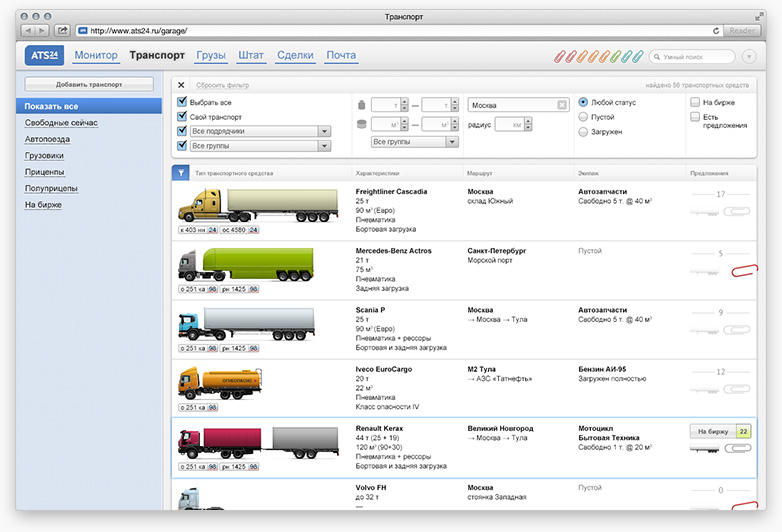Click the blue filter funnel icon
The height and width of the screenshot is (532, 782).
(181, 173)
